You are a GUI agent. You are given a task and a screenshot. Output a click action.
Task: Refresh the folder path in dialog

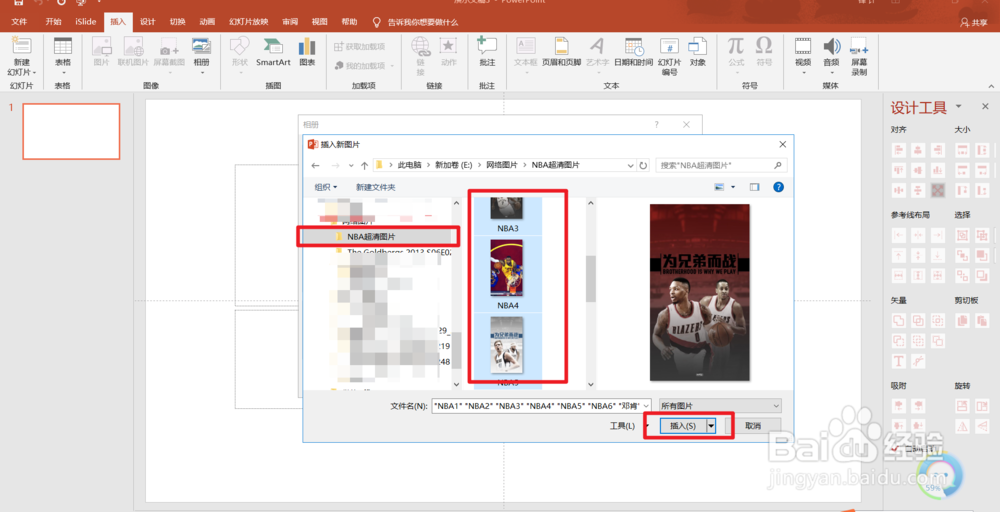click(643, 165)
